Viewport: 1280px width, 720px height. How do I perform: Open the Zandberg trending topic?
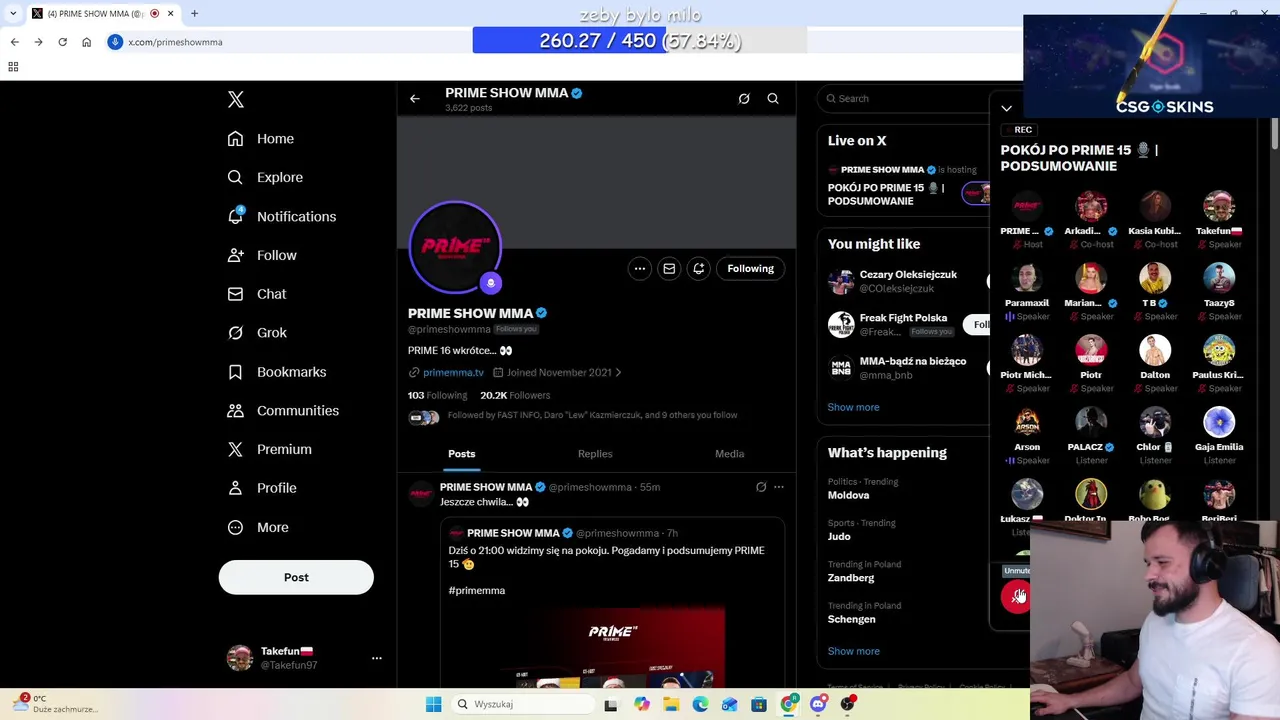[851, 578]
